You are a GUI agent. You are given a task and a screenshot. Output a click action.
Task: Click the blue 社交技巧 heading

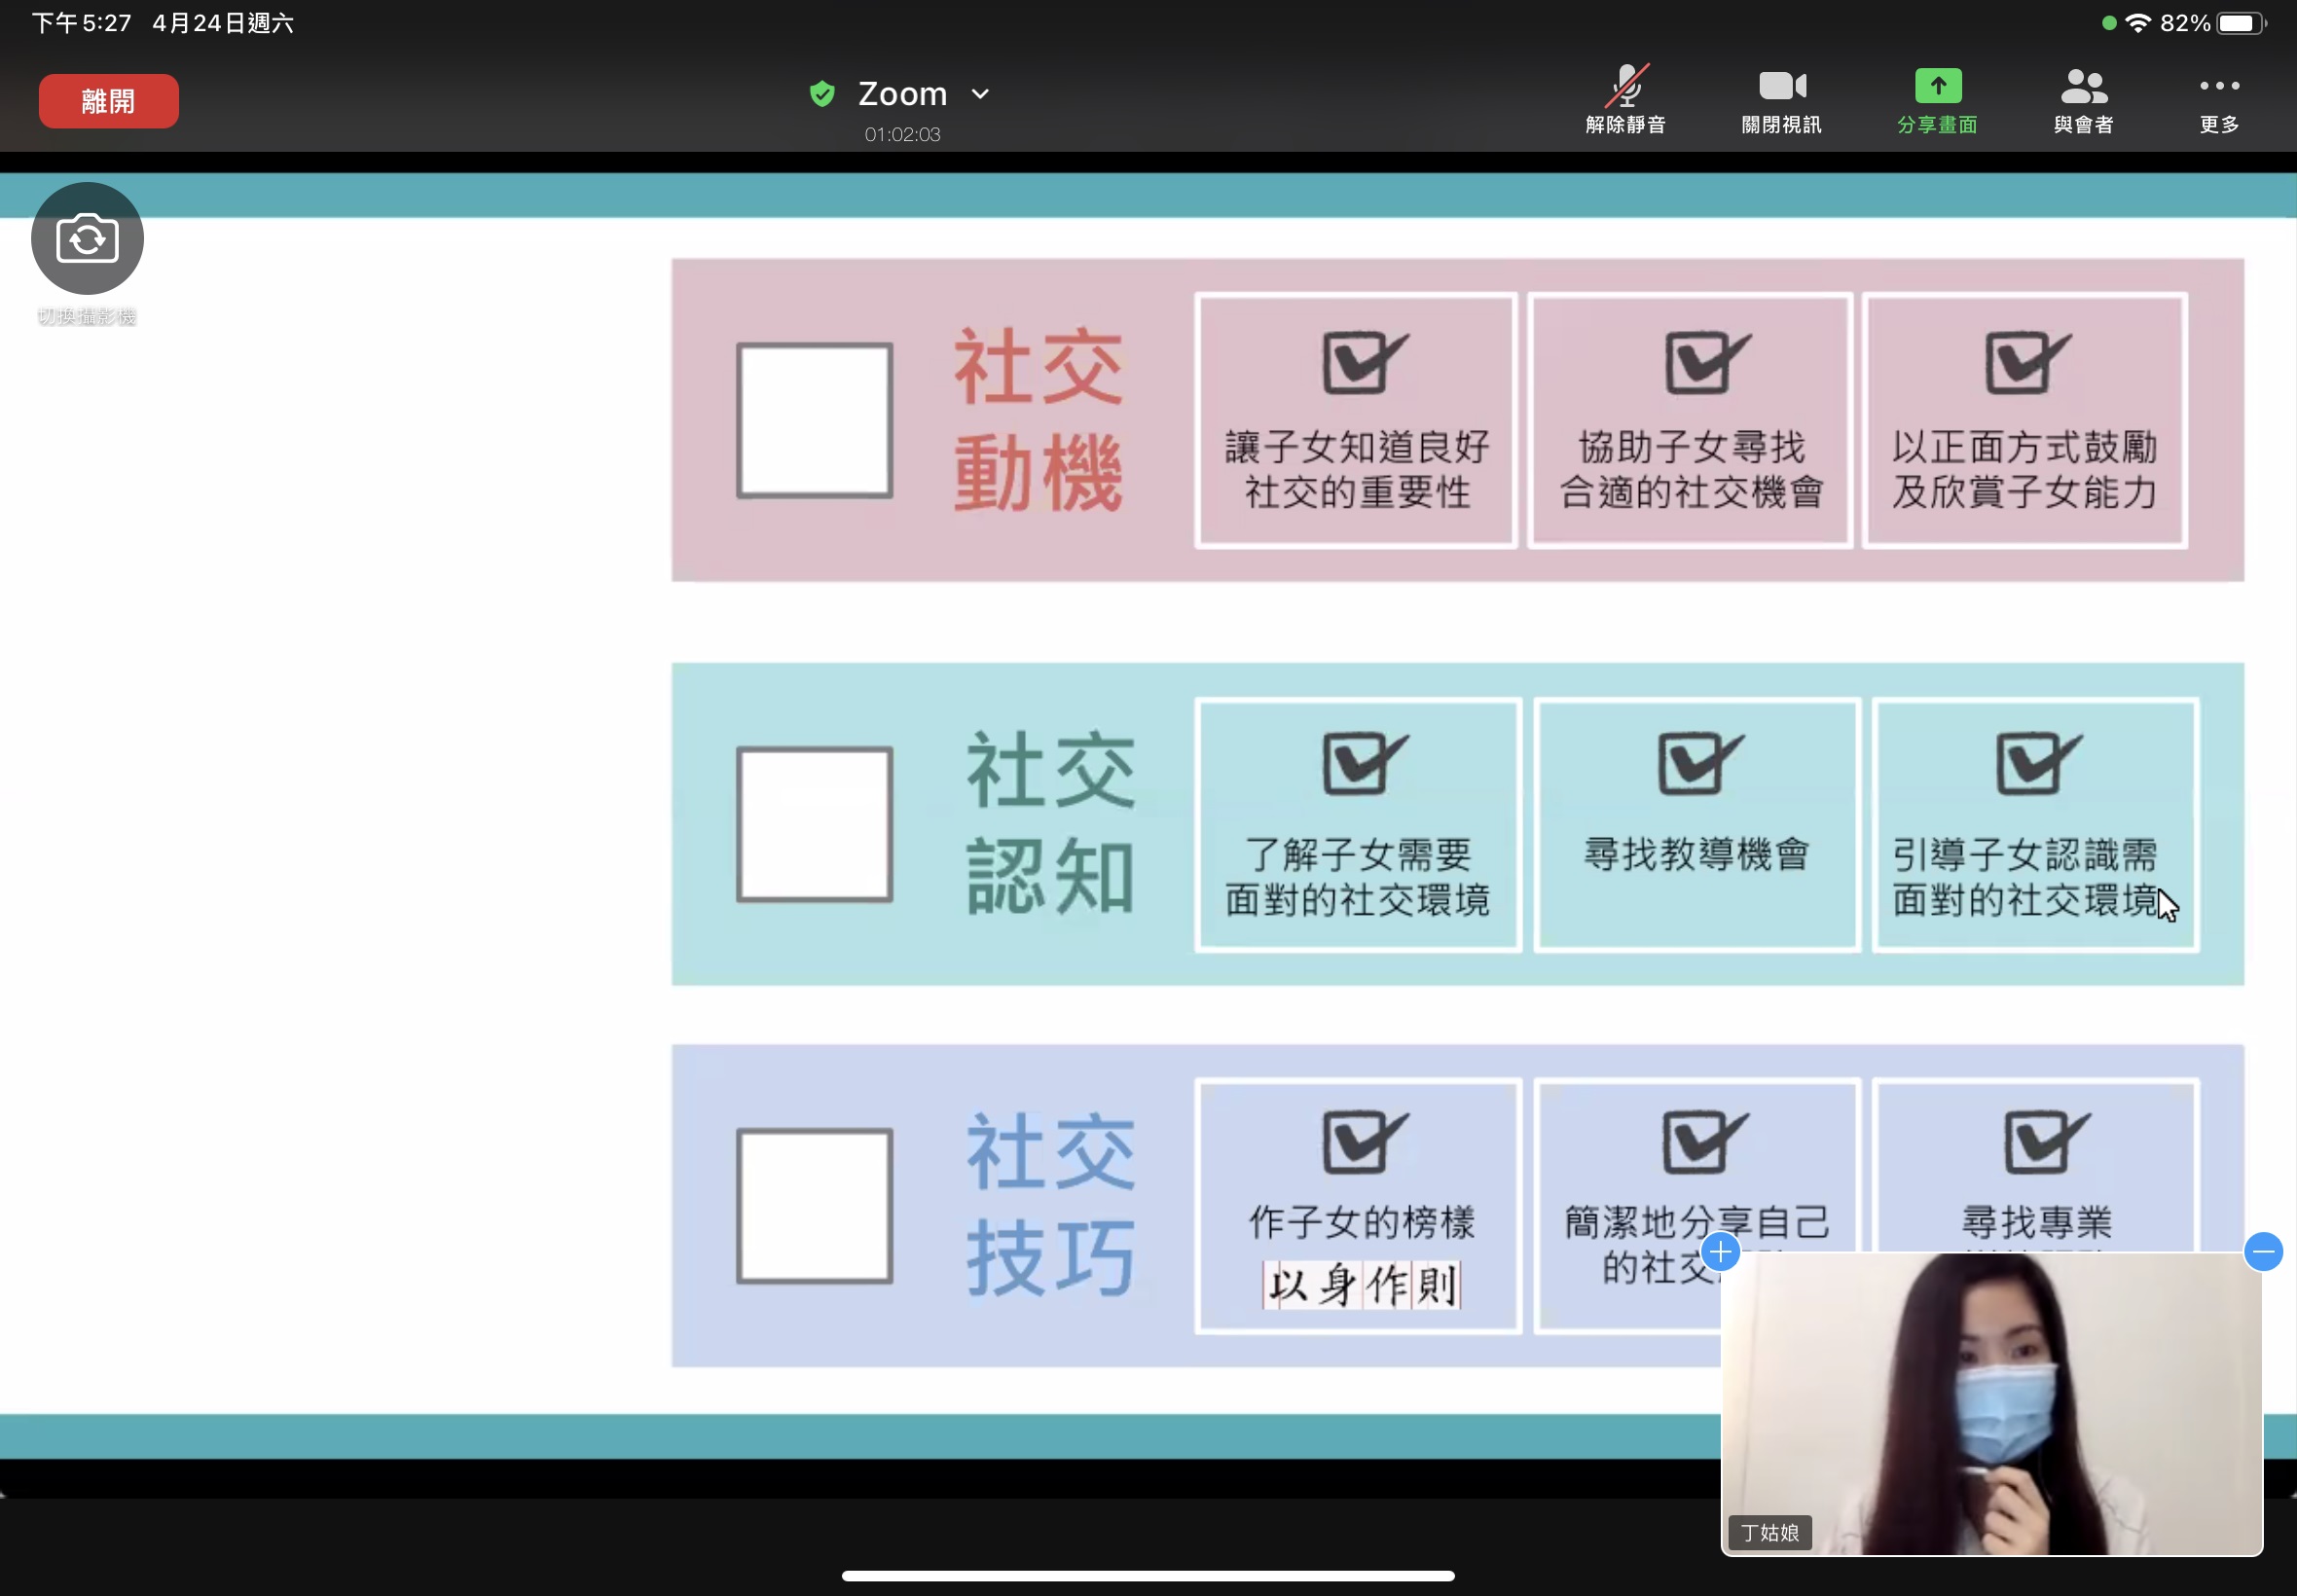[1050, 1206]
